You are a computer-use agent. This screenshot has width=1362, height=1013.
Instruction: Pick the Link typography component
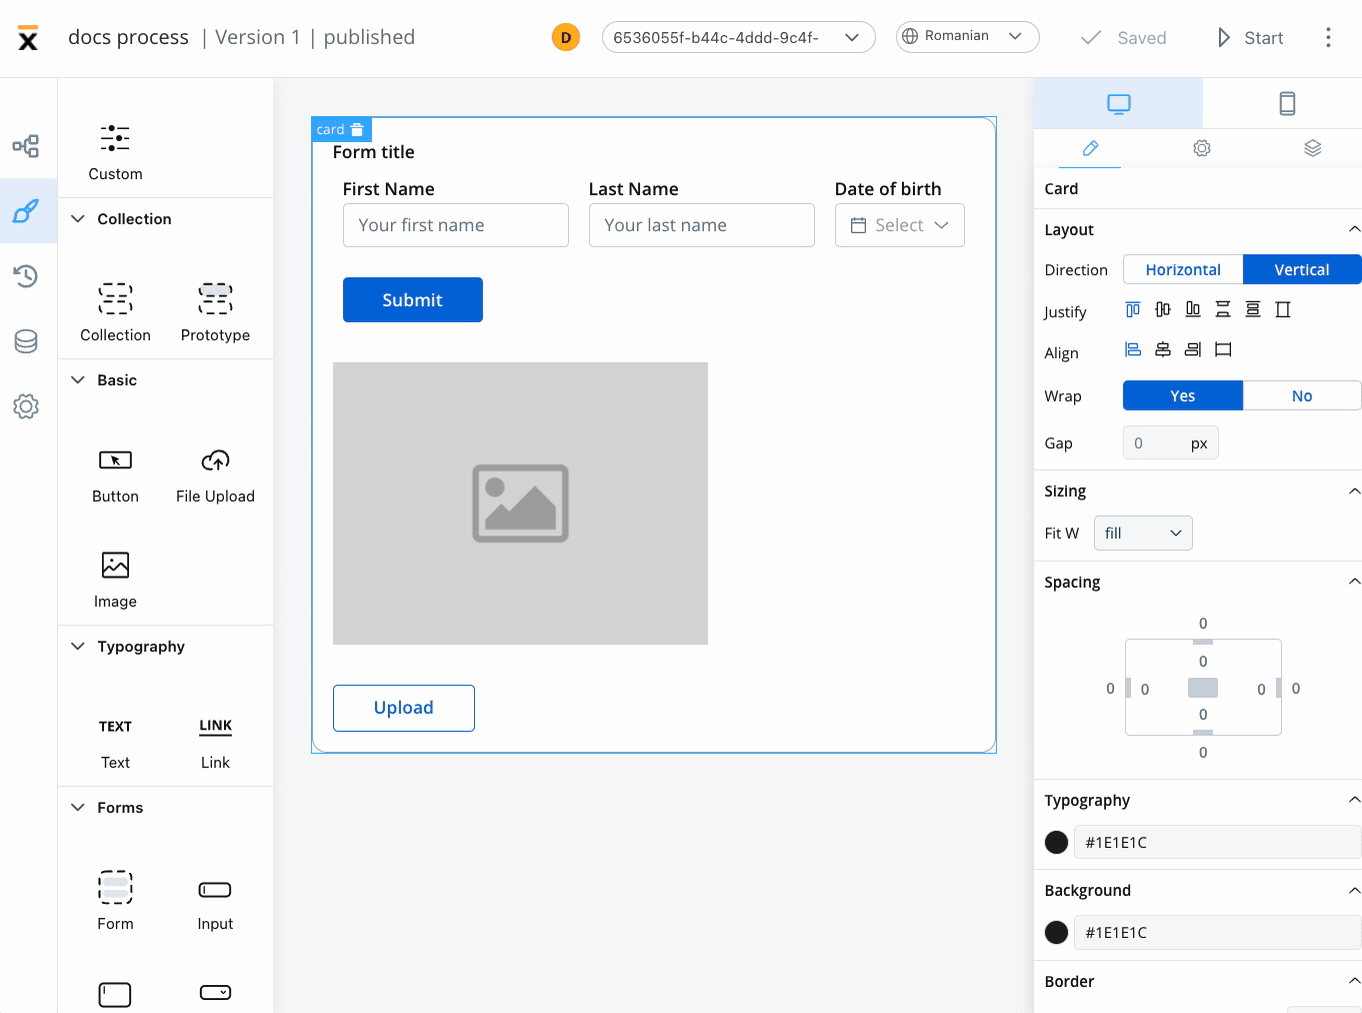pyautogui.click(x=215, y=726)
